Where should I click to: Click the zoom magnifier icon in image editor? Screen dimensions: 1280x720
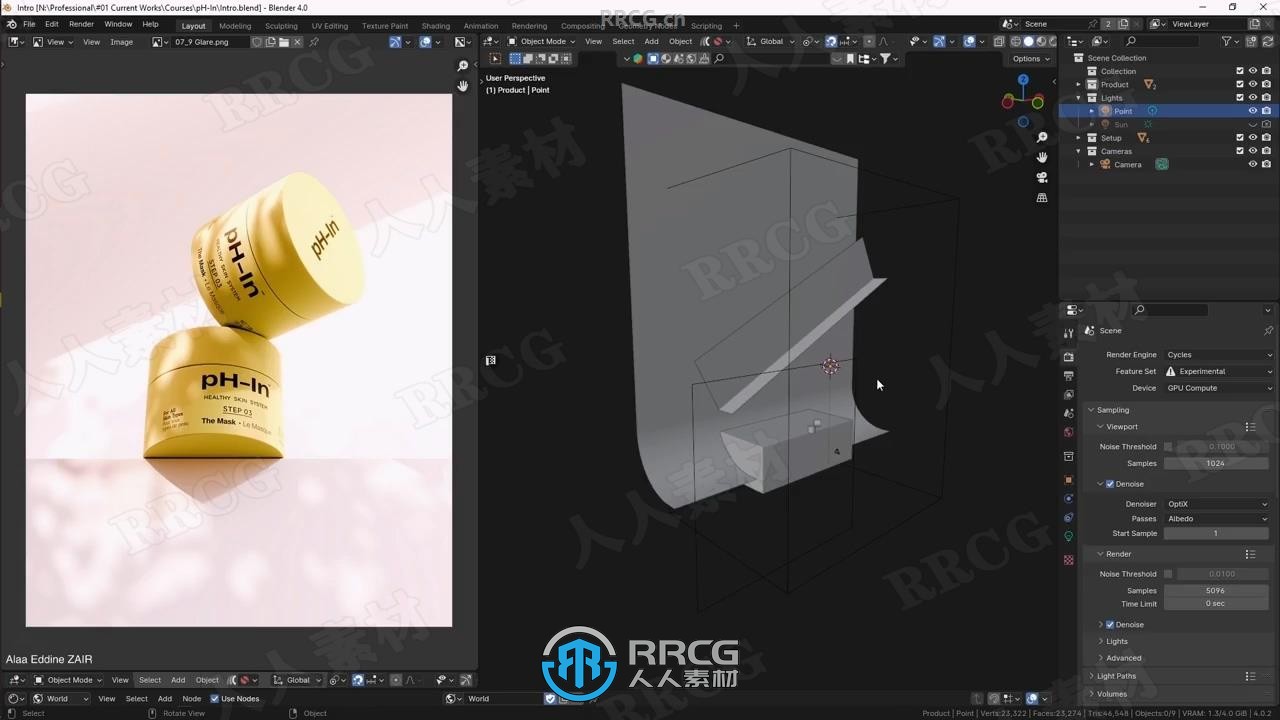pos(462,66)
